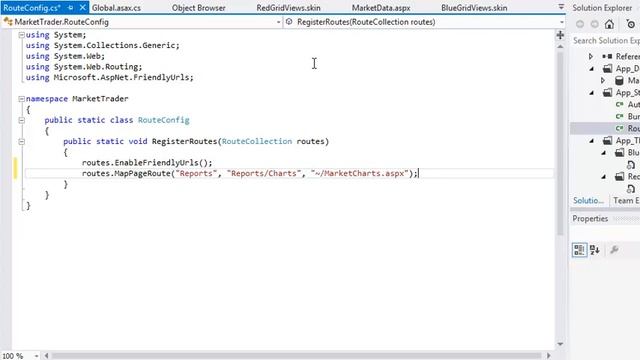Switch to the Solution Explorer bottom tab
Screen dimensions: 640x360
[588, 200]
